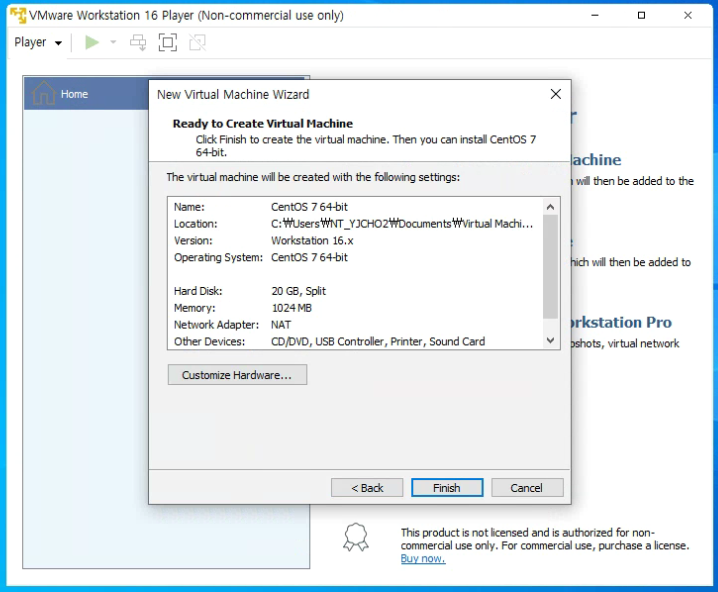
Task: Click the Customize Hardware button
Action: point(237,375)
